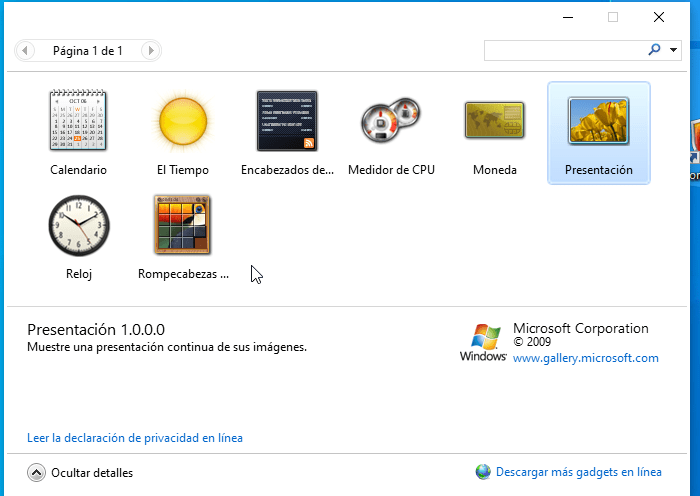Select the Reloj clock gadget
The image size is (700, 496).
click(x=78, y=225)
